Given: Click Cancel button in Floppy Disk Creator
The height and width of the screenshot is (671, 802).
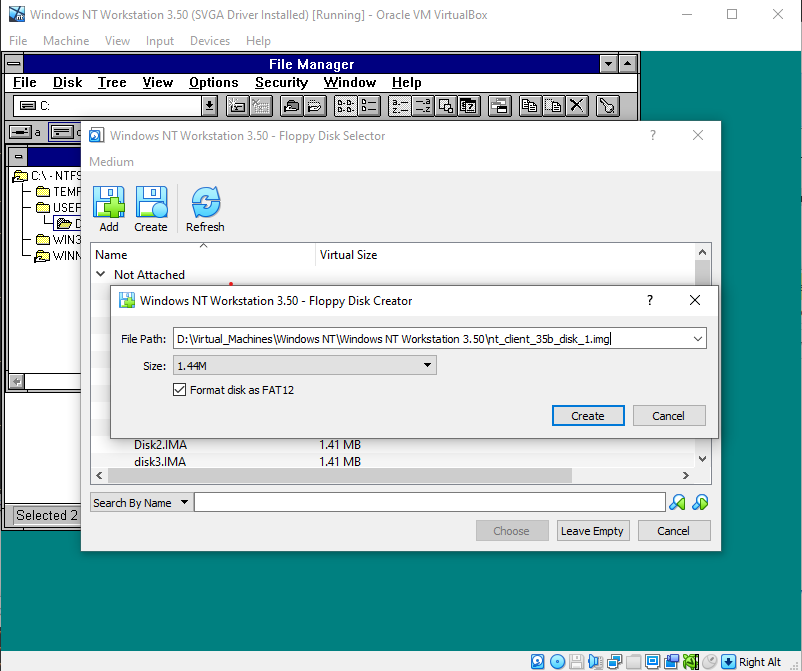Looking at the screenshot, I should pos(669,416).
